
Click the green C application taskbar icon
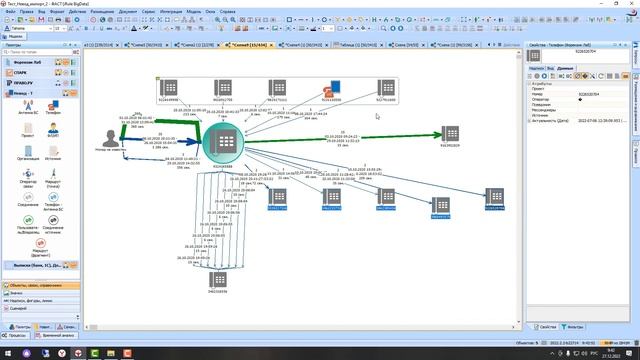[94, 353]
